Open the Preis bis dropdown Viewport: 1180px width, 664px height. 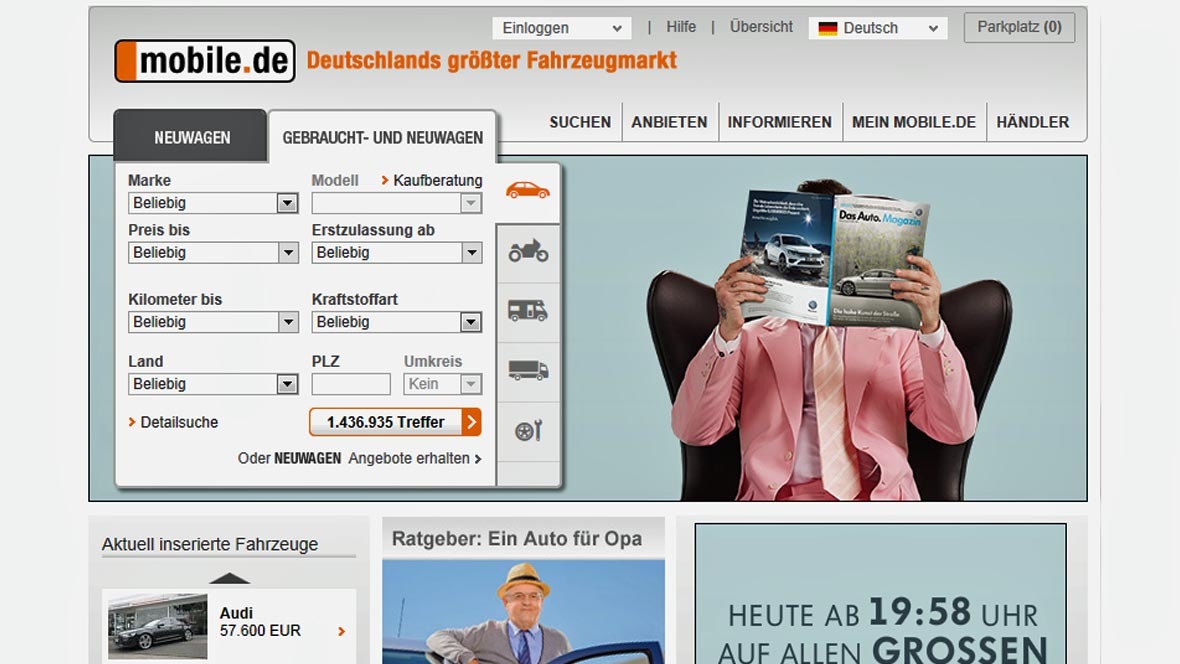point(213,253)
